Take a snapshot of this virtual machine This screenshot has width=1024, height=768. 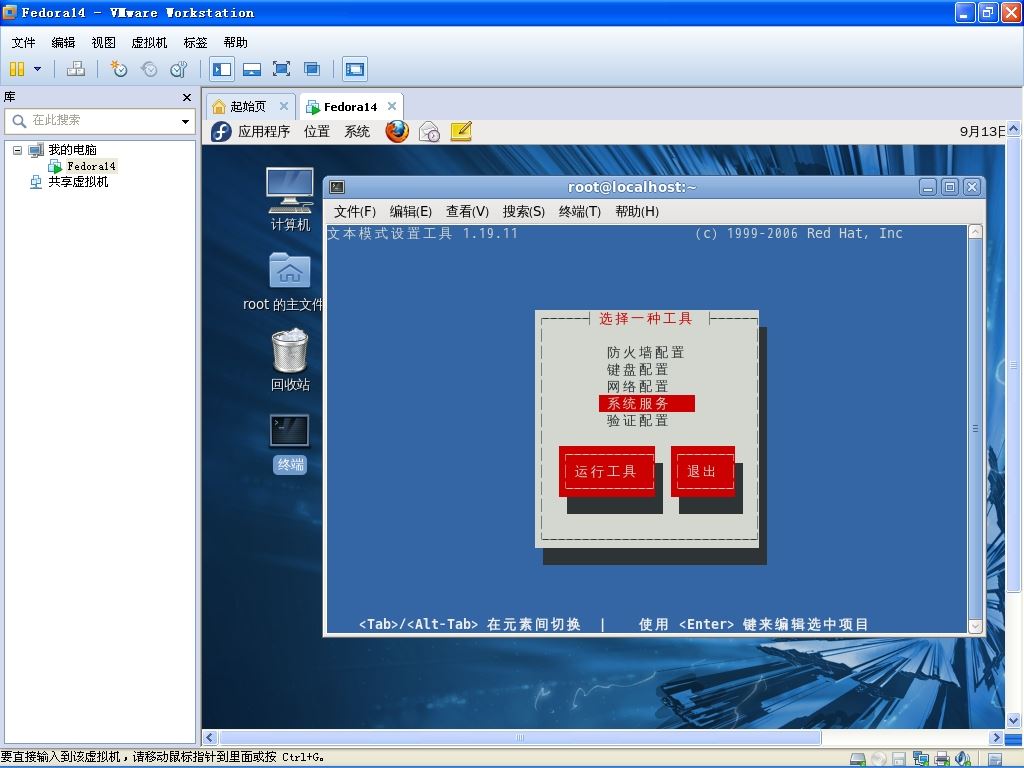[x=118, y=69]
